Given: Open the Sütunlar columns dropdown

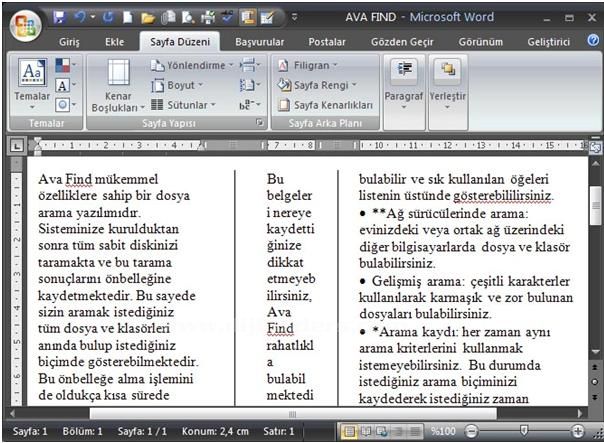Looking at the screenshot, I should coord(183,105).
